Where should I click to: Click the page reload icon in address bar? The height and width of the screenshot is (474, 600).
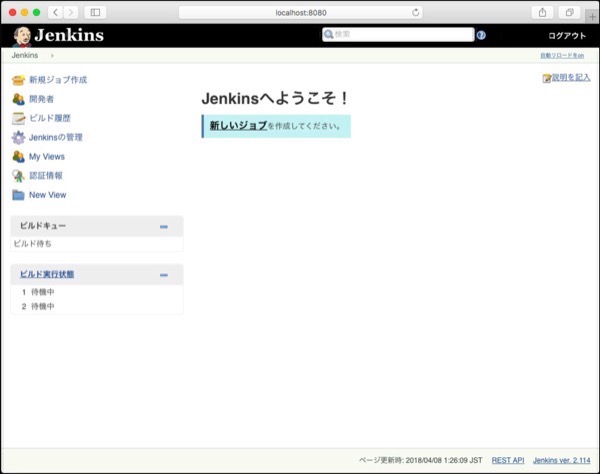click(416, 13)
